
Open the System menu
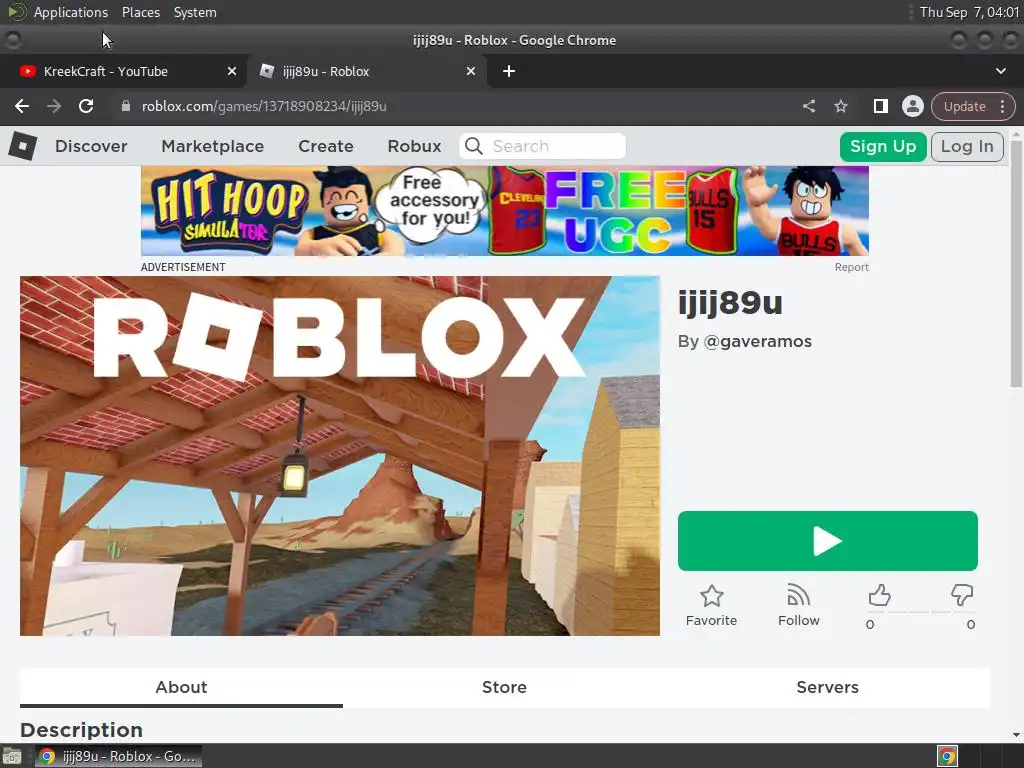point(195,12)
